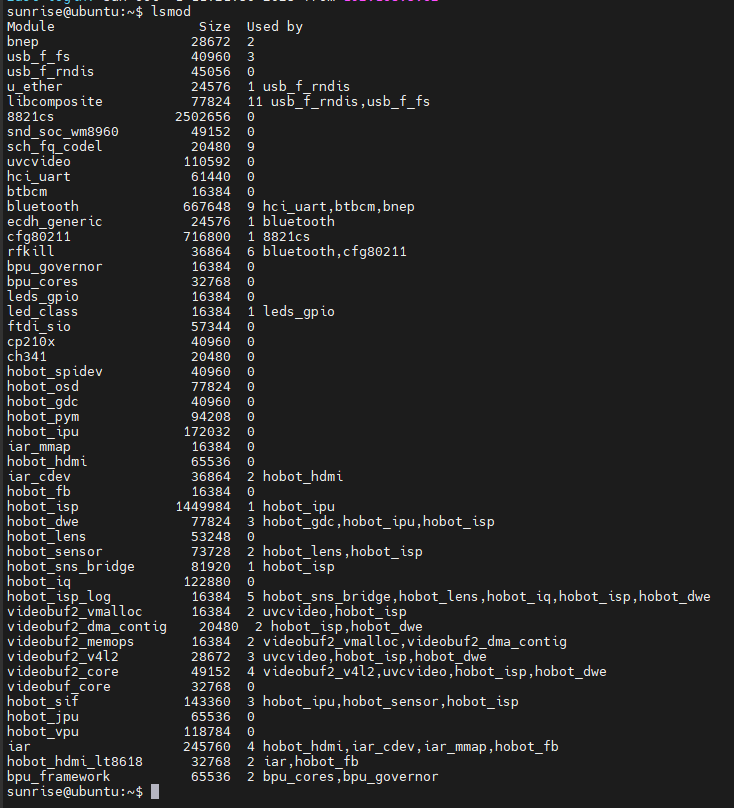The width and height of the screenshot is (734, 808).
Task: Click the size value 2502656
Action: click(203, 116)
